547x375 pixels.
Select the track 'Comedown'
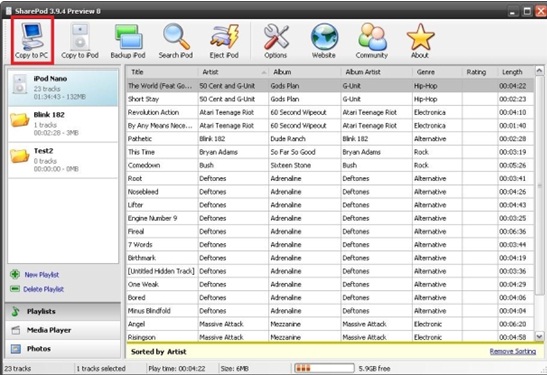(x=330, y=165)
